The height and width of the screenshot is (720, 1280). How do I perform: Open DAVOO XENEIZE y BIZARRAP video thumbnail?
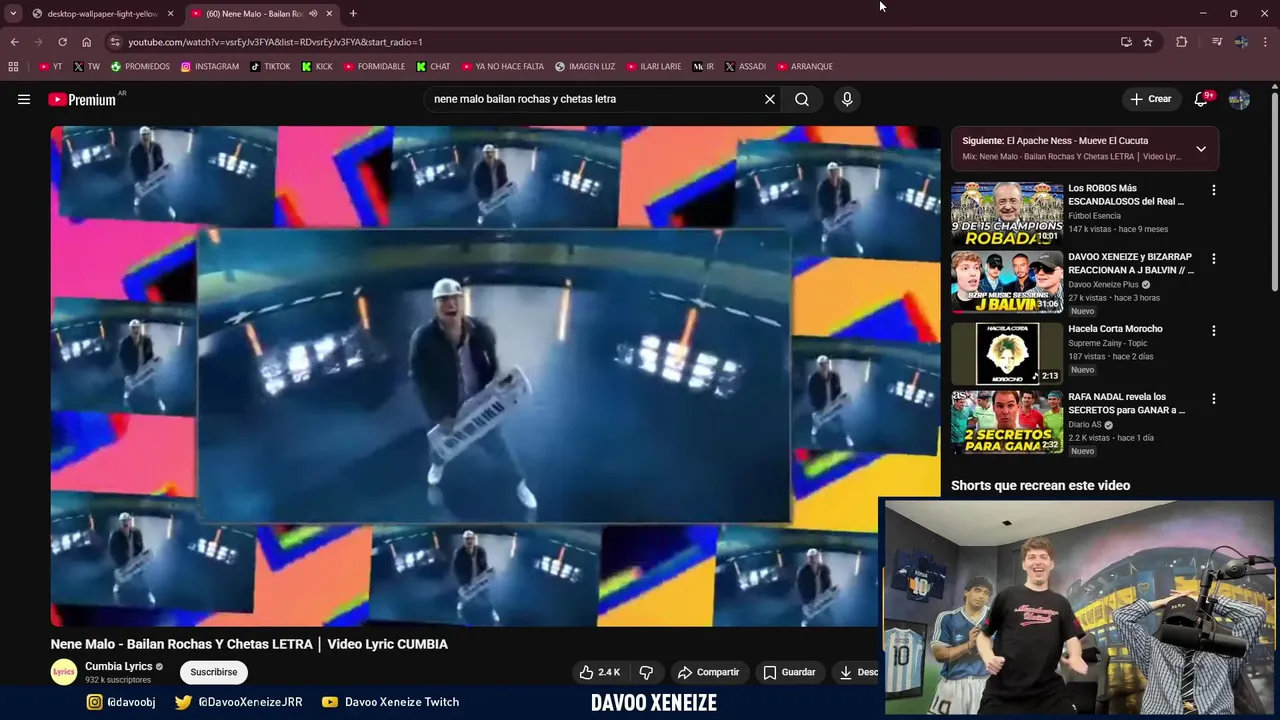1007,282
